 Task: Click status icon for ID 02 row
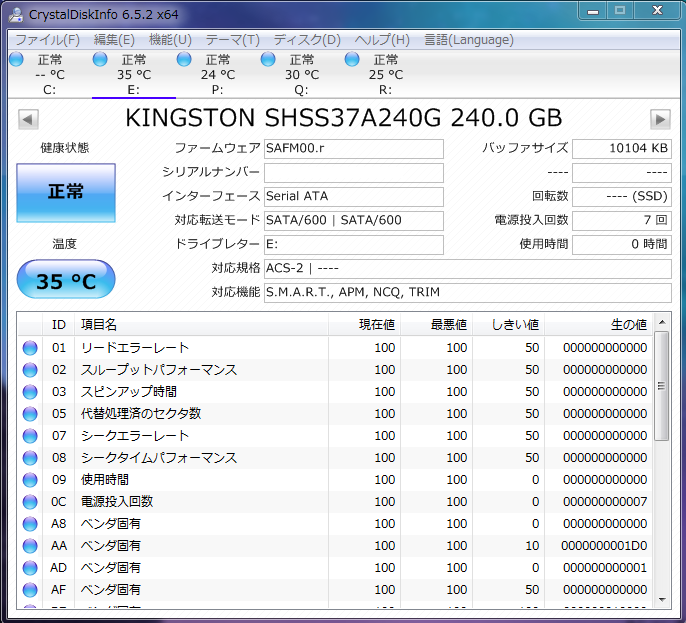click(30, 370)
